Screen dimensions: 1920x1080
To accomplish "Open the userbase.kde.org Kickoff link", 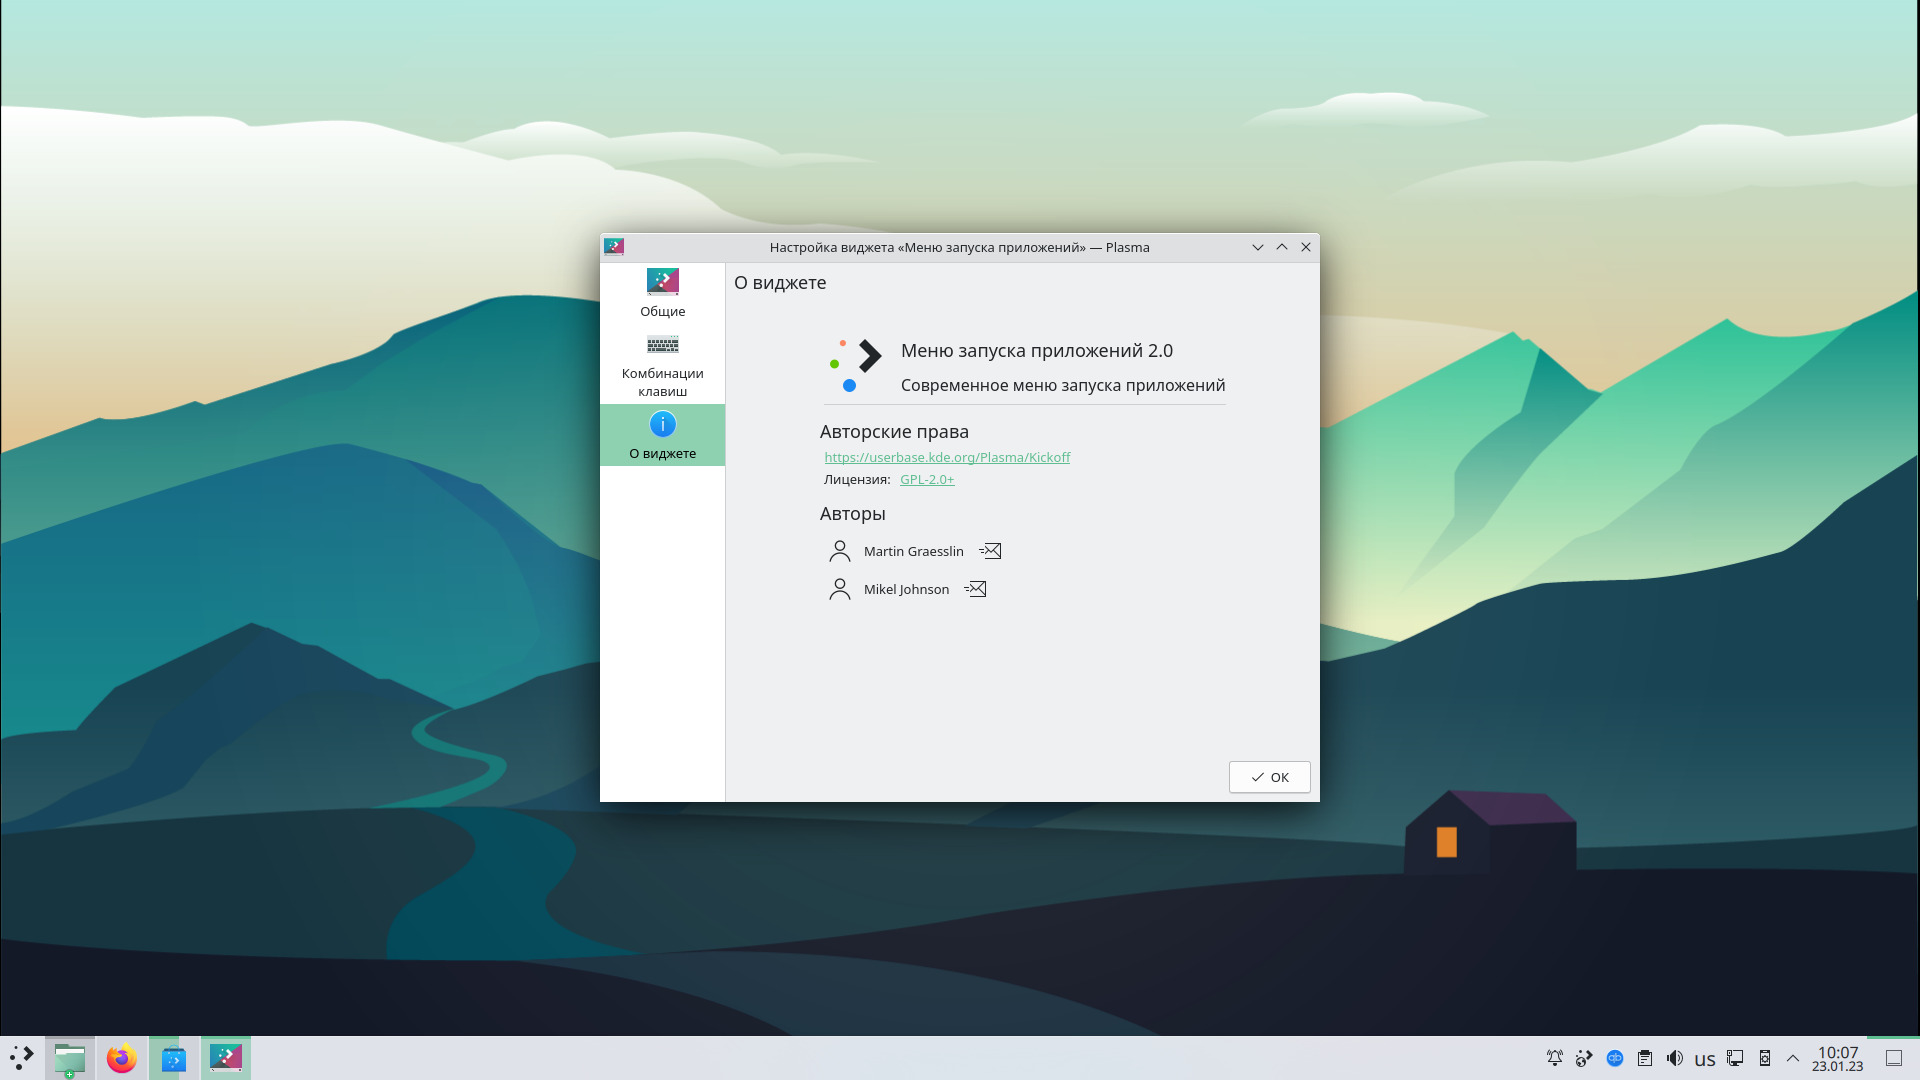I will point(946,457).
